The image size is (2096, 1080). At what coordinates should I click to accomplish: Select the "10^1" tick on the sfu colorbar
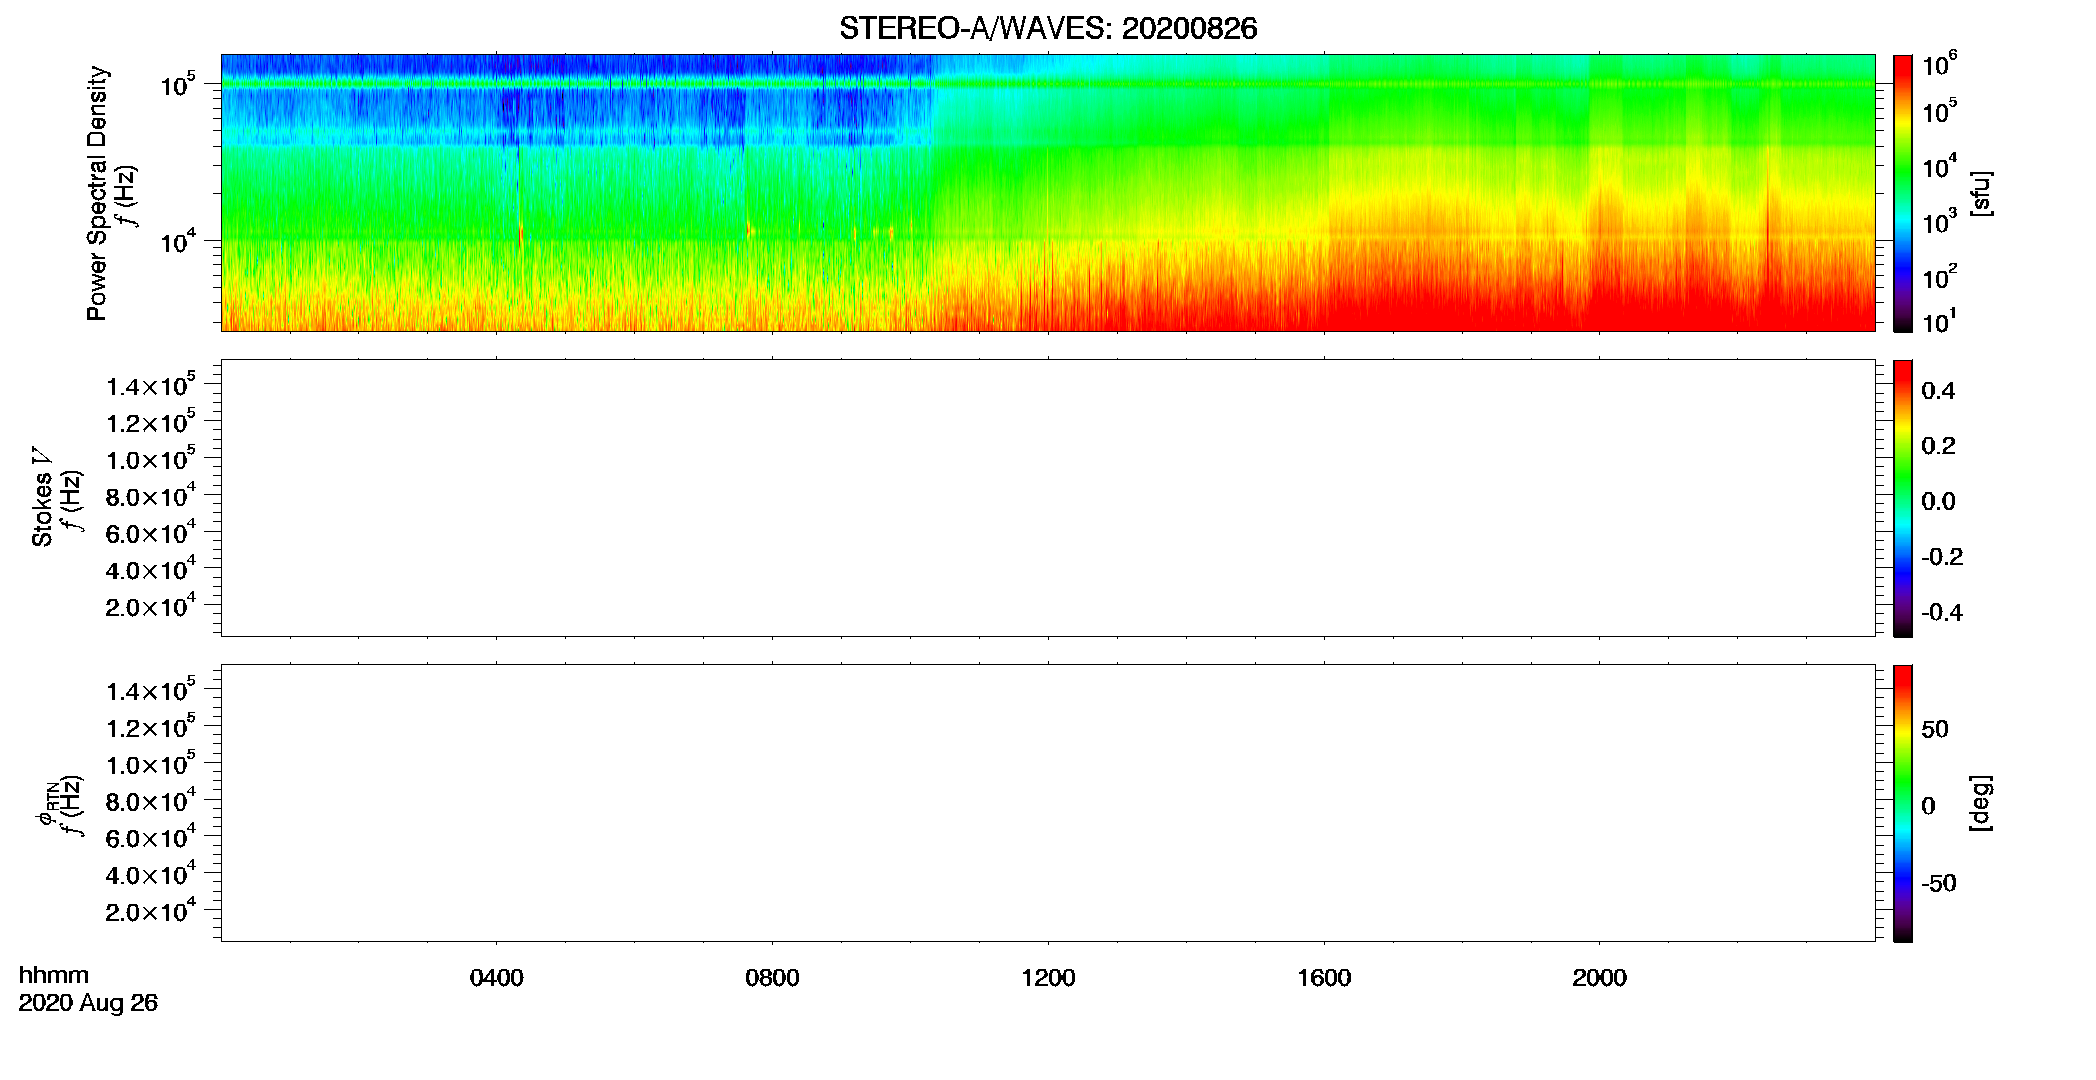(x=1940, y=322)
